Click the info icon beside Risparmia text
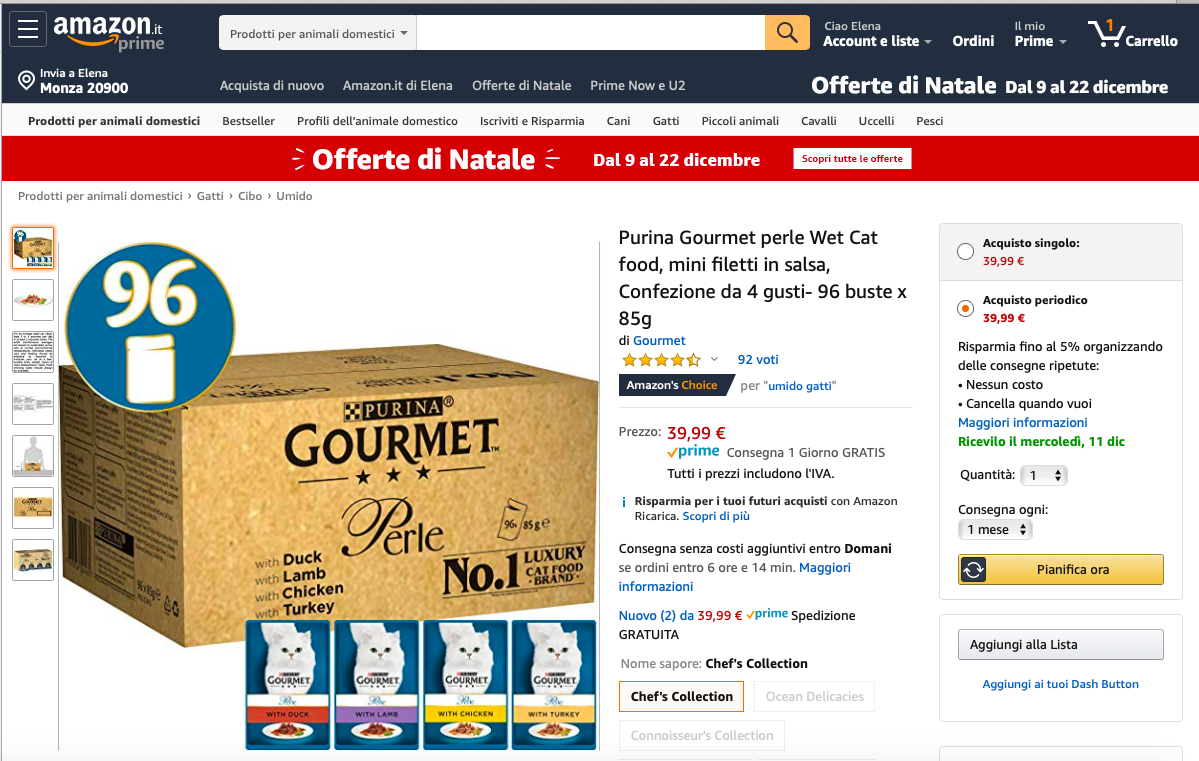 624,502
